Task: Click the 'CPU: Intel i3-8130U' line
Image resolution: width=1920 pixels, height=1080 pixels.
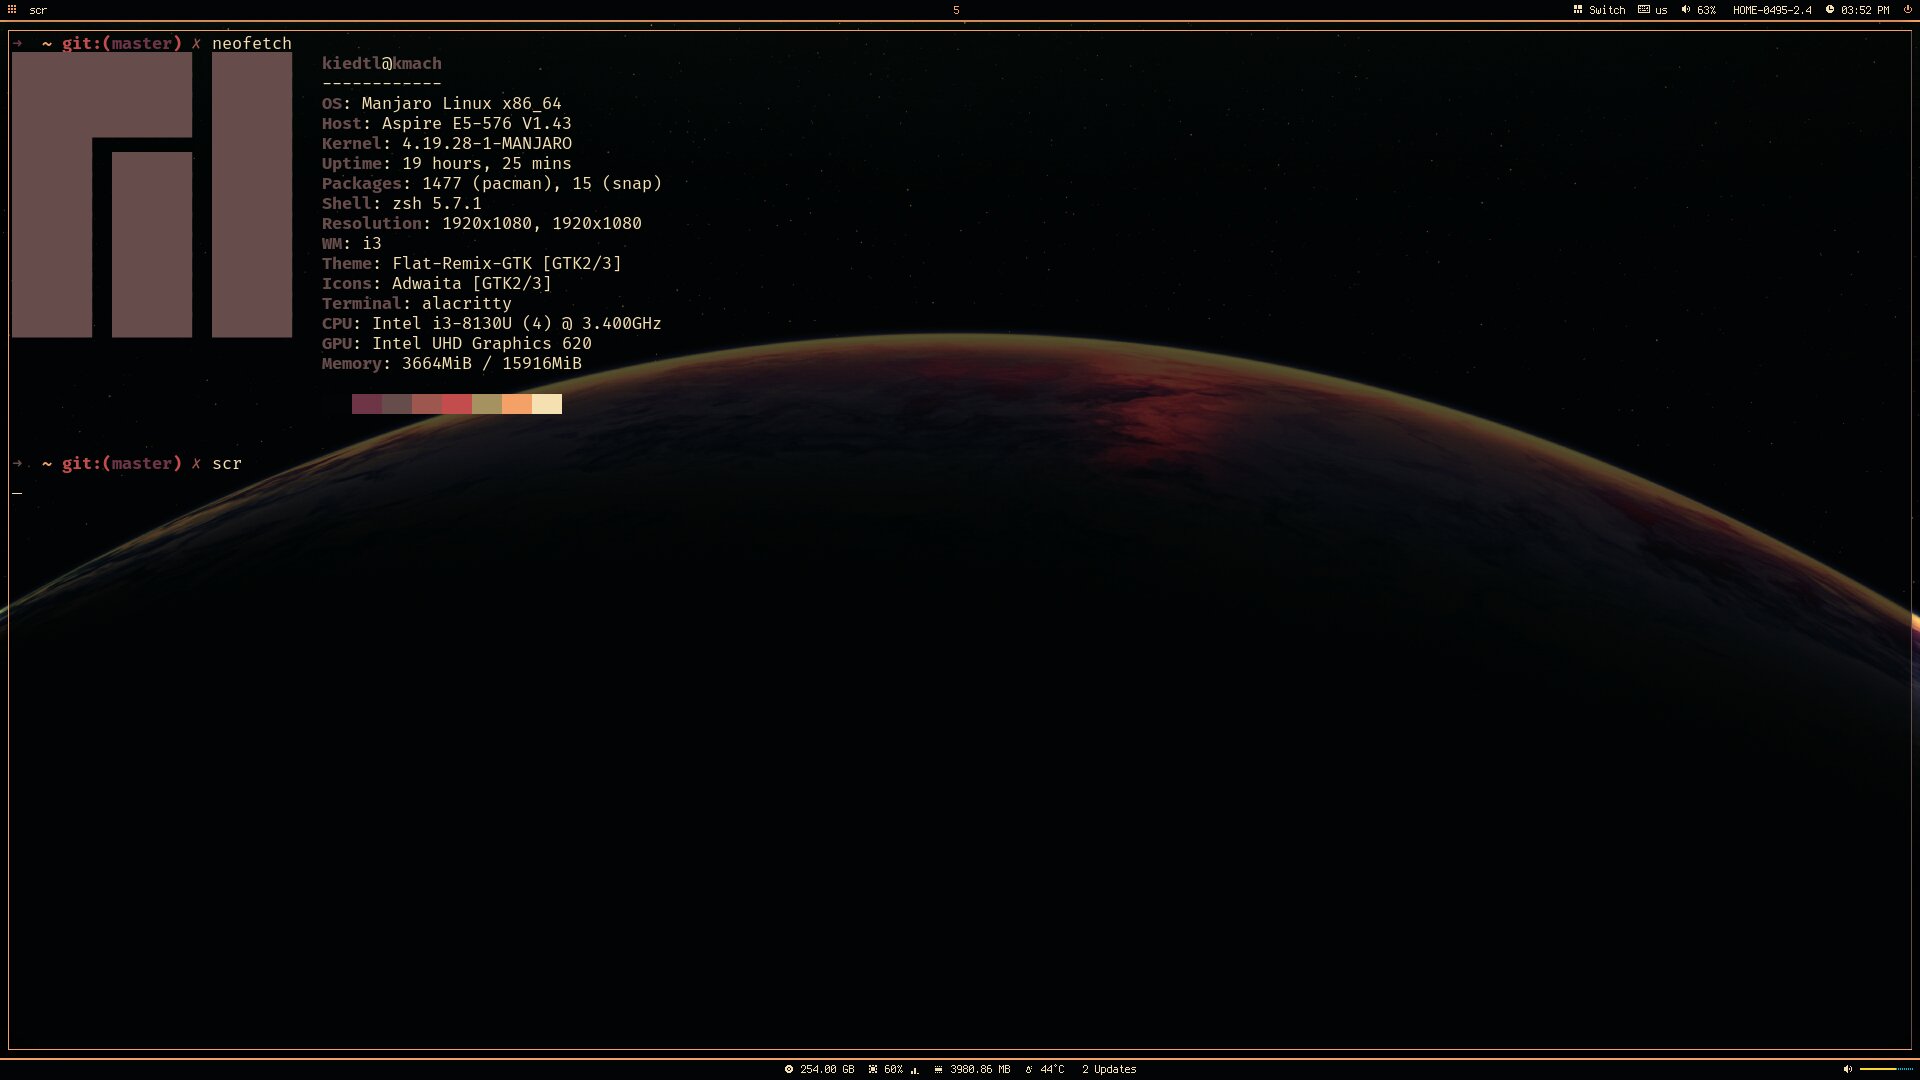Action: 492,323
